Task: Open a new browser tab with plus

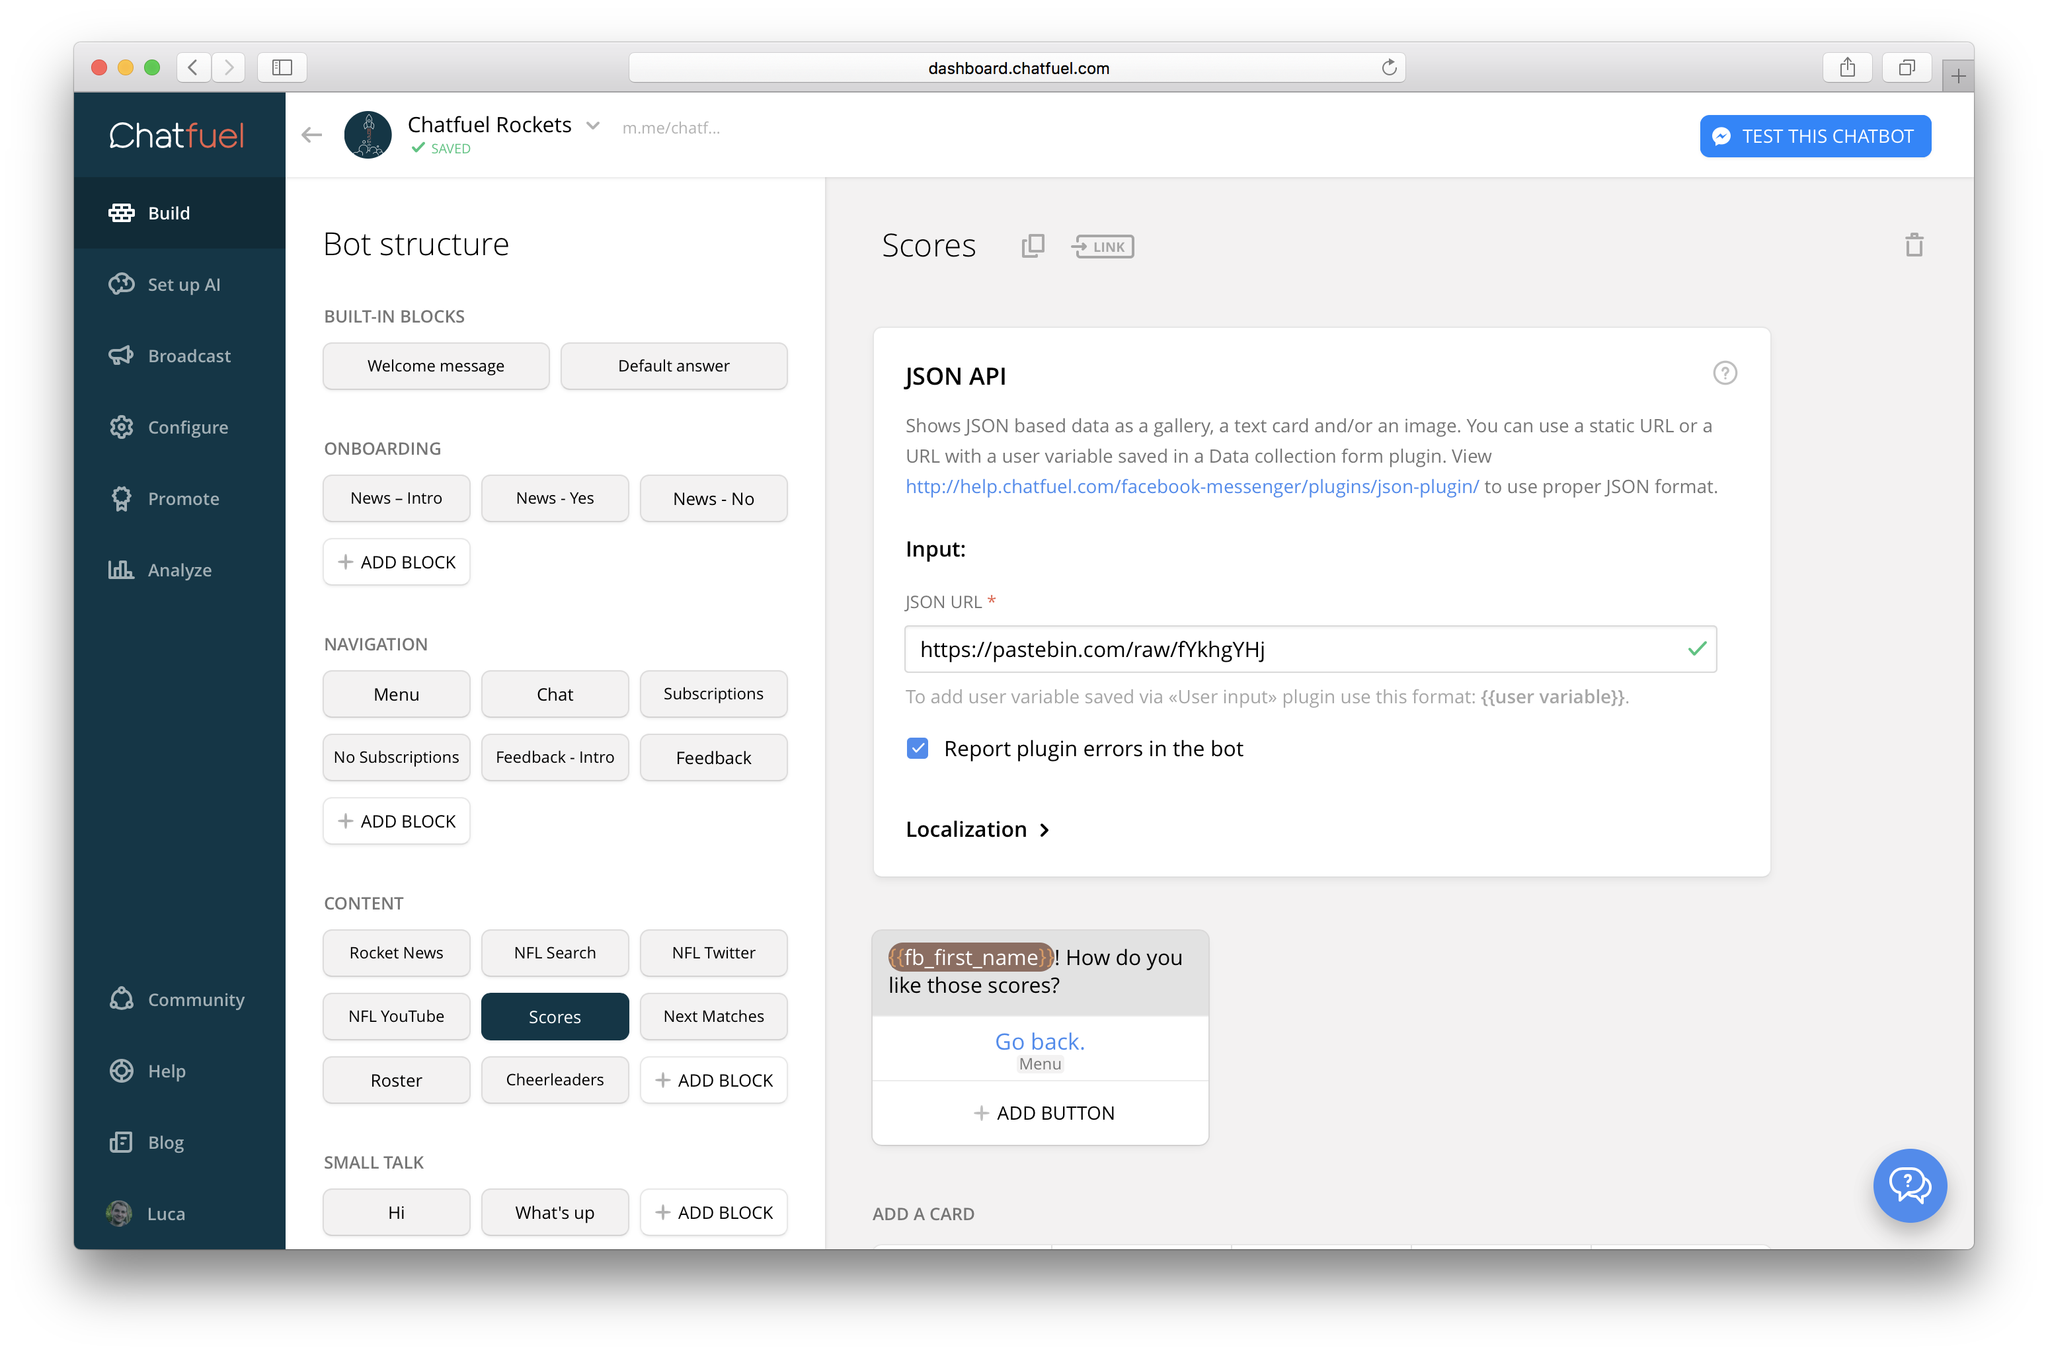Action: (1958, 76)
